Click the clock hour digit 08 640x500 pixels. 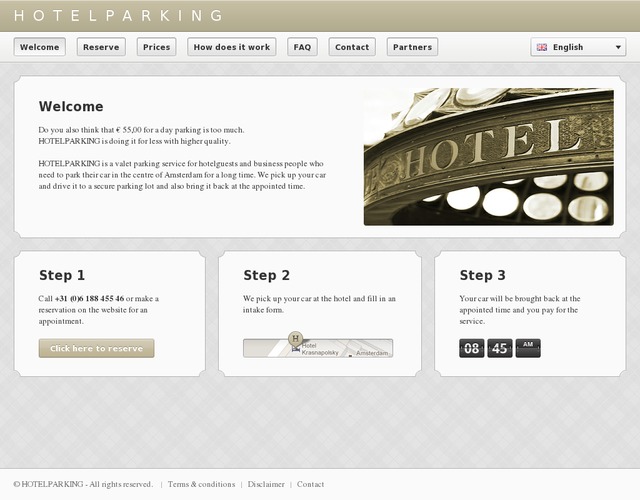click(472, 348)
